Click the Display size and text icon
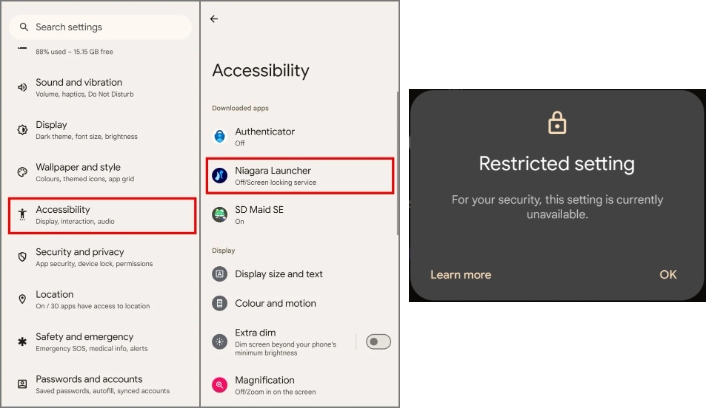 [219, 274]
